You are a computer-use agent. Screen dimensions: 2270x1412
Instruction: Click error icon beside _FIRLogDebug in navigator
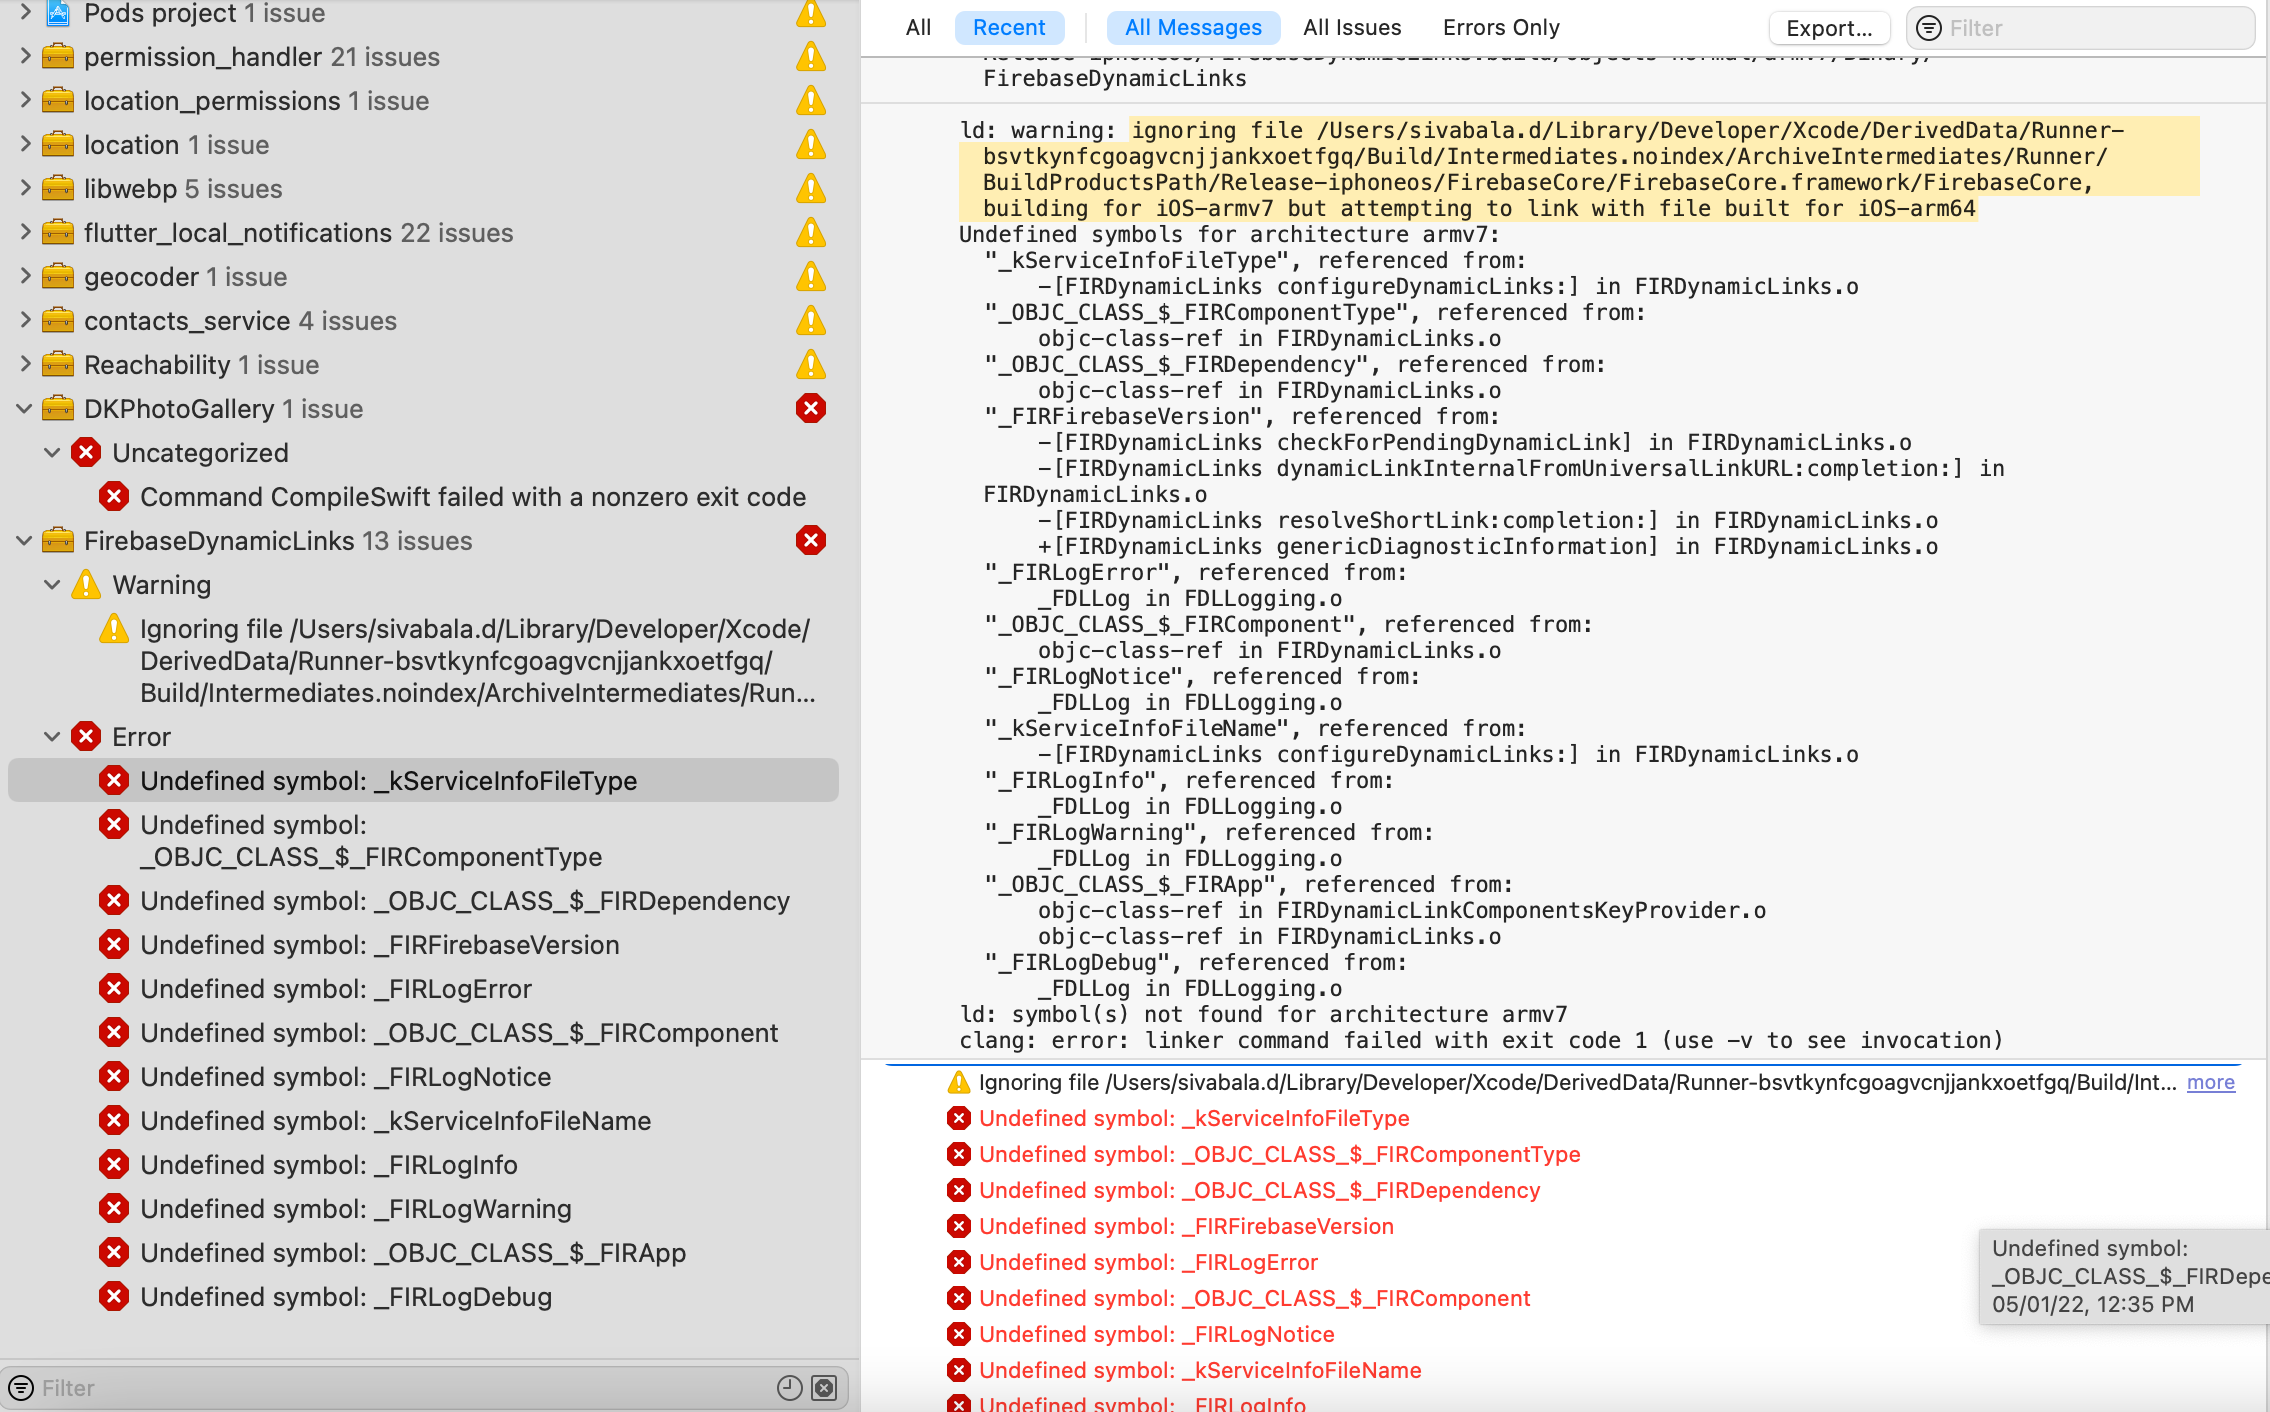point(114,1297)
